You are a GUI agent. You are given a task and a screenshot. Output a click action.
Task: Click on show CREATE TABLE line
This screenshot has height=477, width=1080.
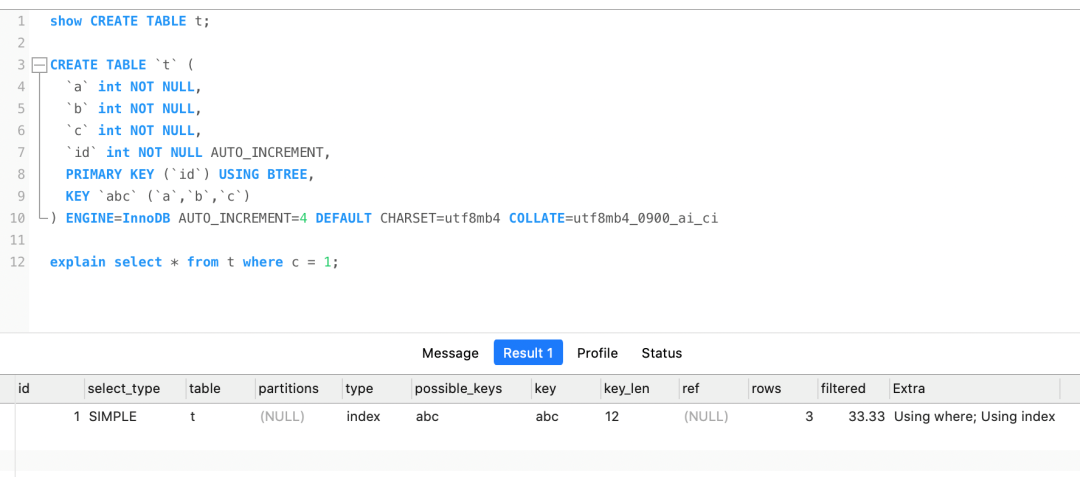click(130, 21)
